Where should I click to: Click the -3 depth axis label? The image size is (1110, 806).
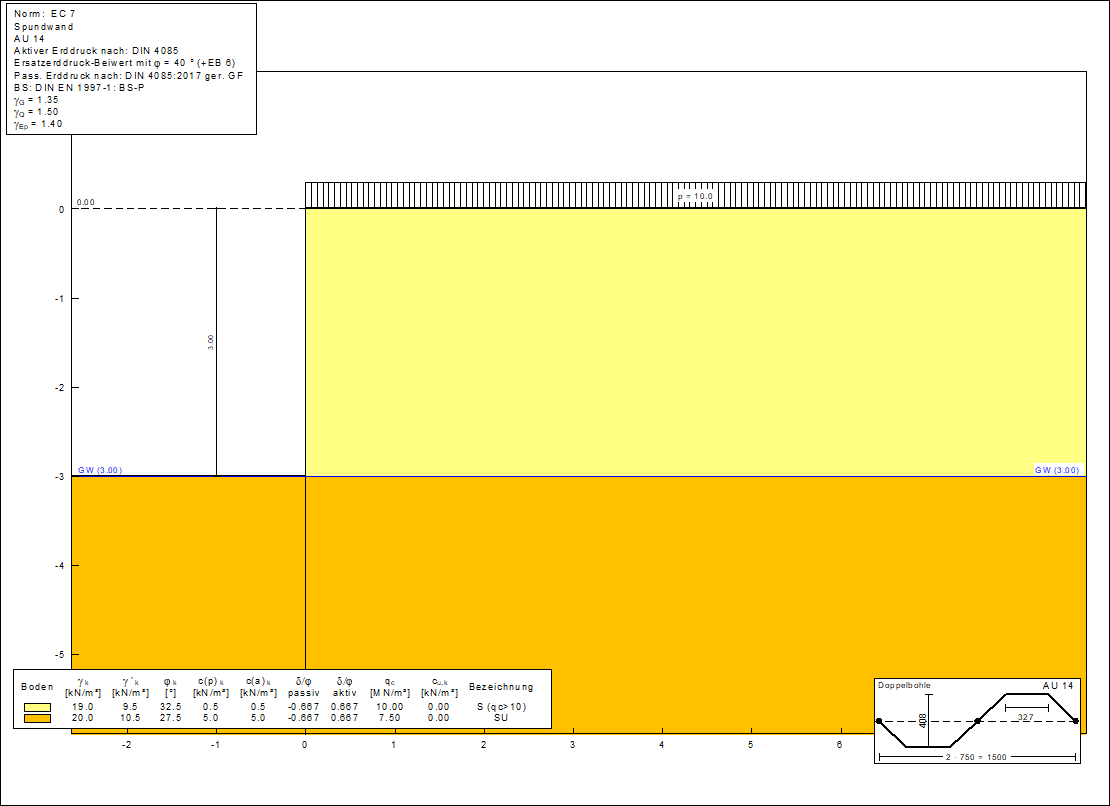click(x=60, y=477)
